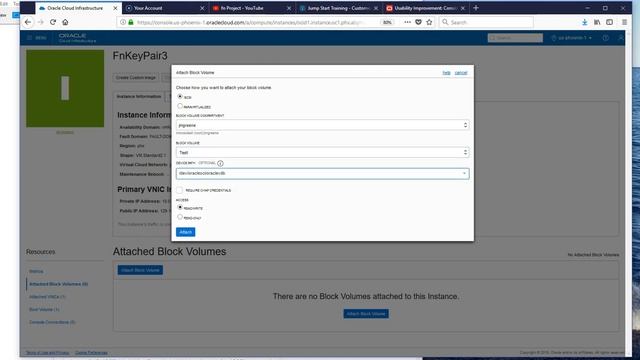The height and width of the screenshot is (360, 640).
Task: Open the browser home page icon
Action: coord(65,22)
